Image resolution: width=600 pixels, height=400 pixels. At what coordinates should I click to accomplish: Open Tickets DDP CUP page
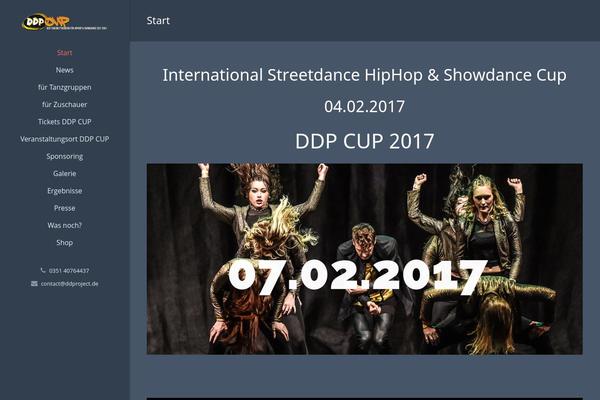point(64,122)
